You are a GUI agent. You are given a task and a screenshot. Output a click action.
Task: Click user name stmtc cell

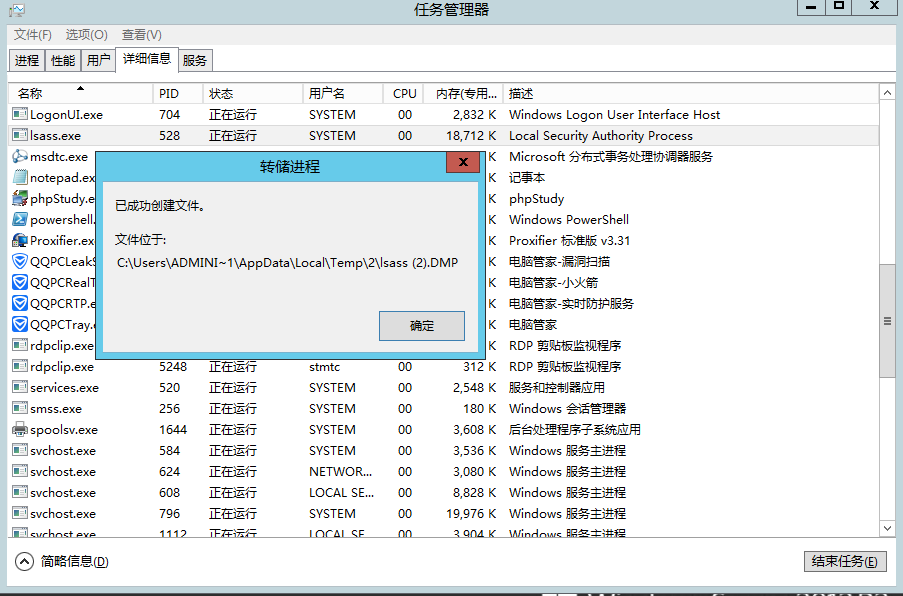[x=324, y=367]
